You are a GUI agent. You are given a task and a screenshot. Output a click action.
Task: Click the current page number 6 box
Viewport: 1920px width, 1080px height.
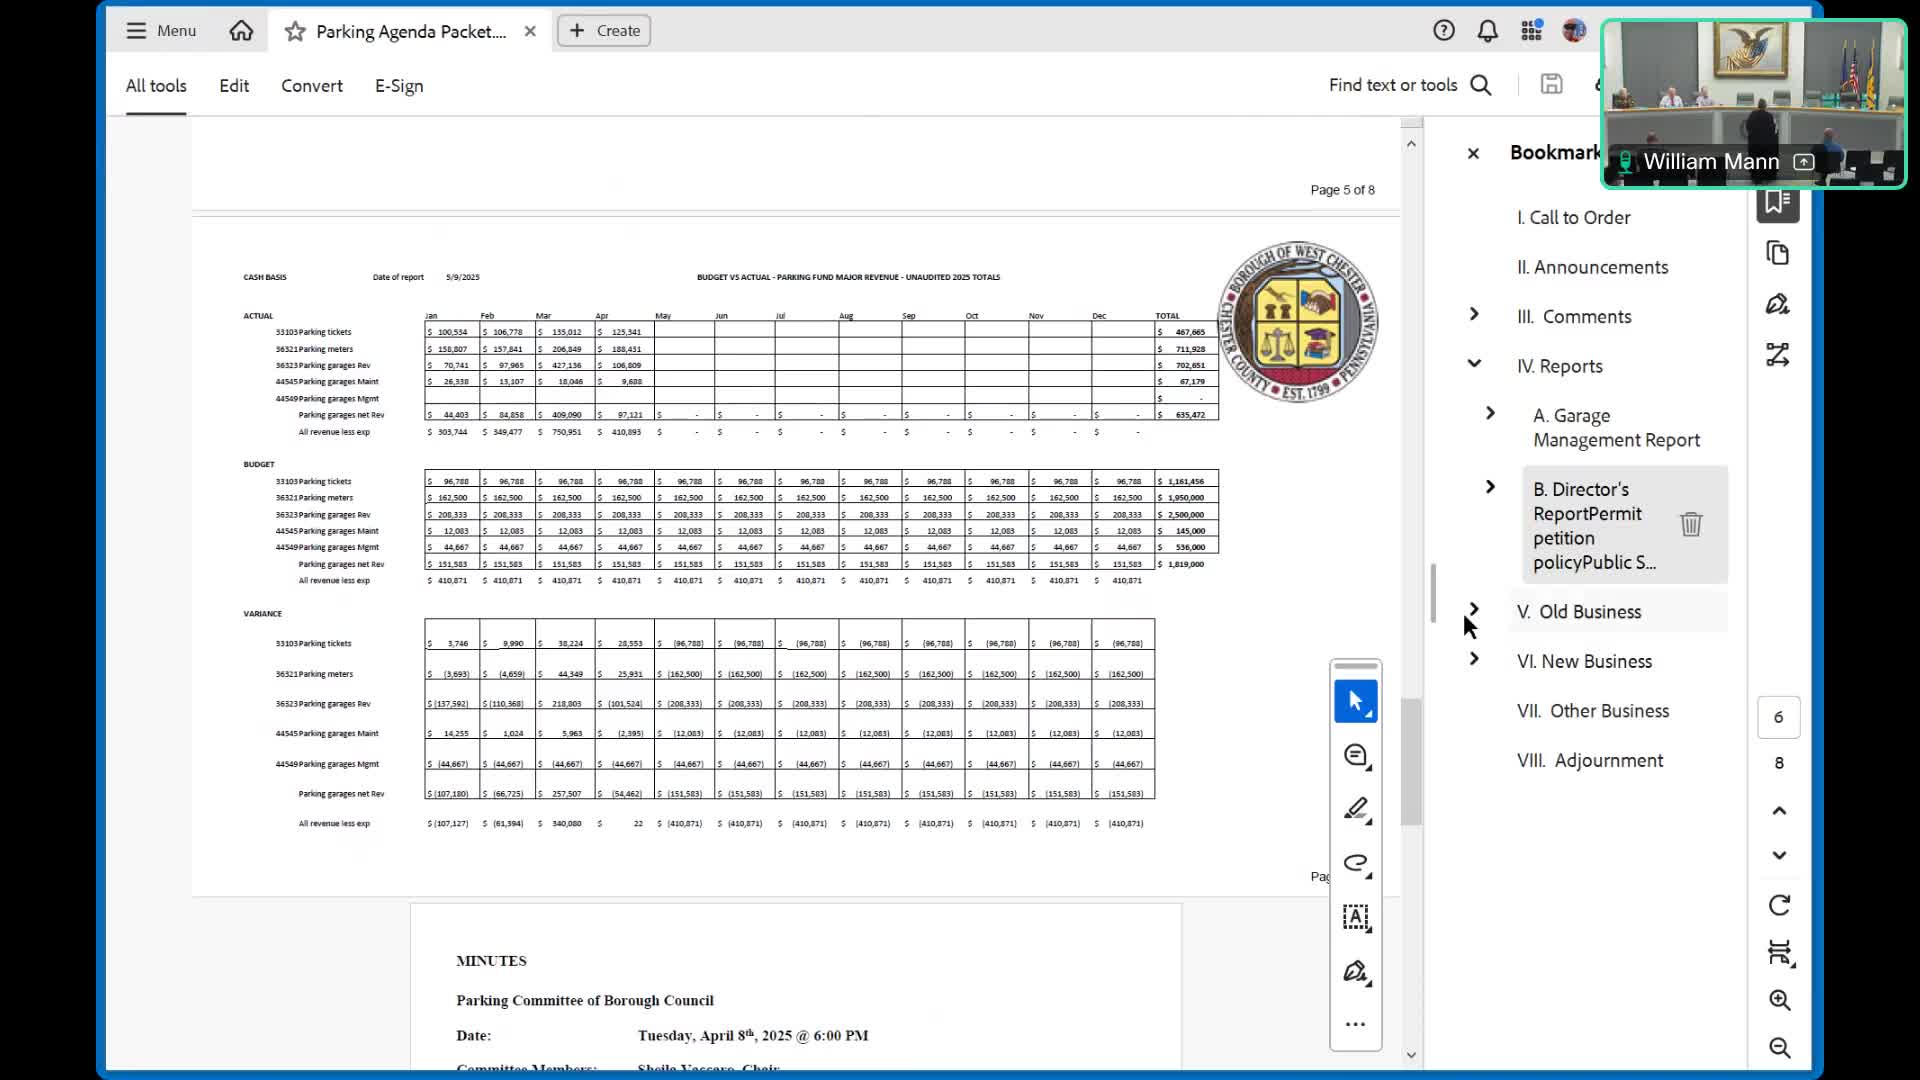[x=1778, y=717]
